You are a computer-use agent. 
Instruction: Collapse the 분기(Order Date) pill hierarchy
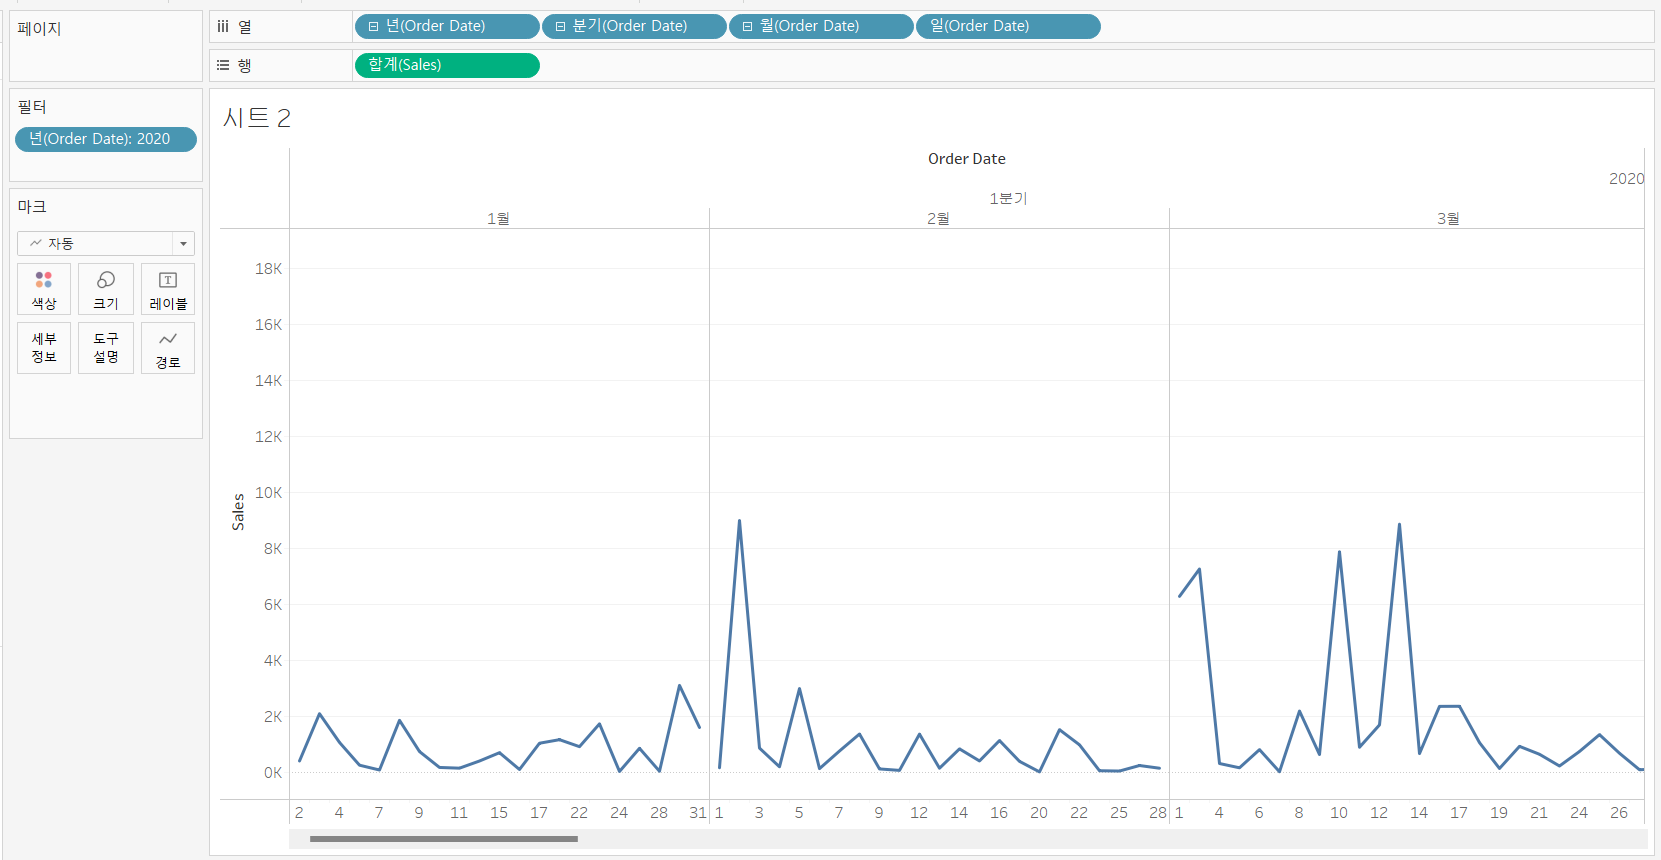point(560,27)
